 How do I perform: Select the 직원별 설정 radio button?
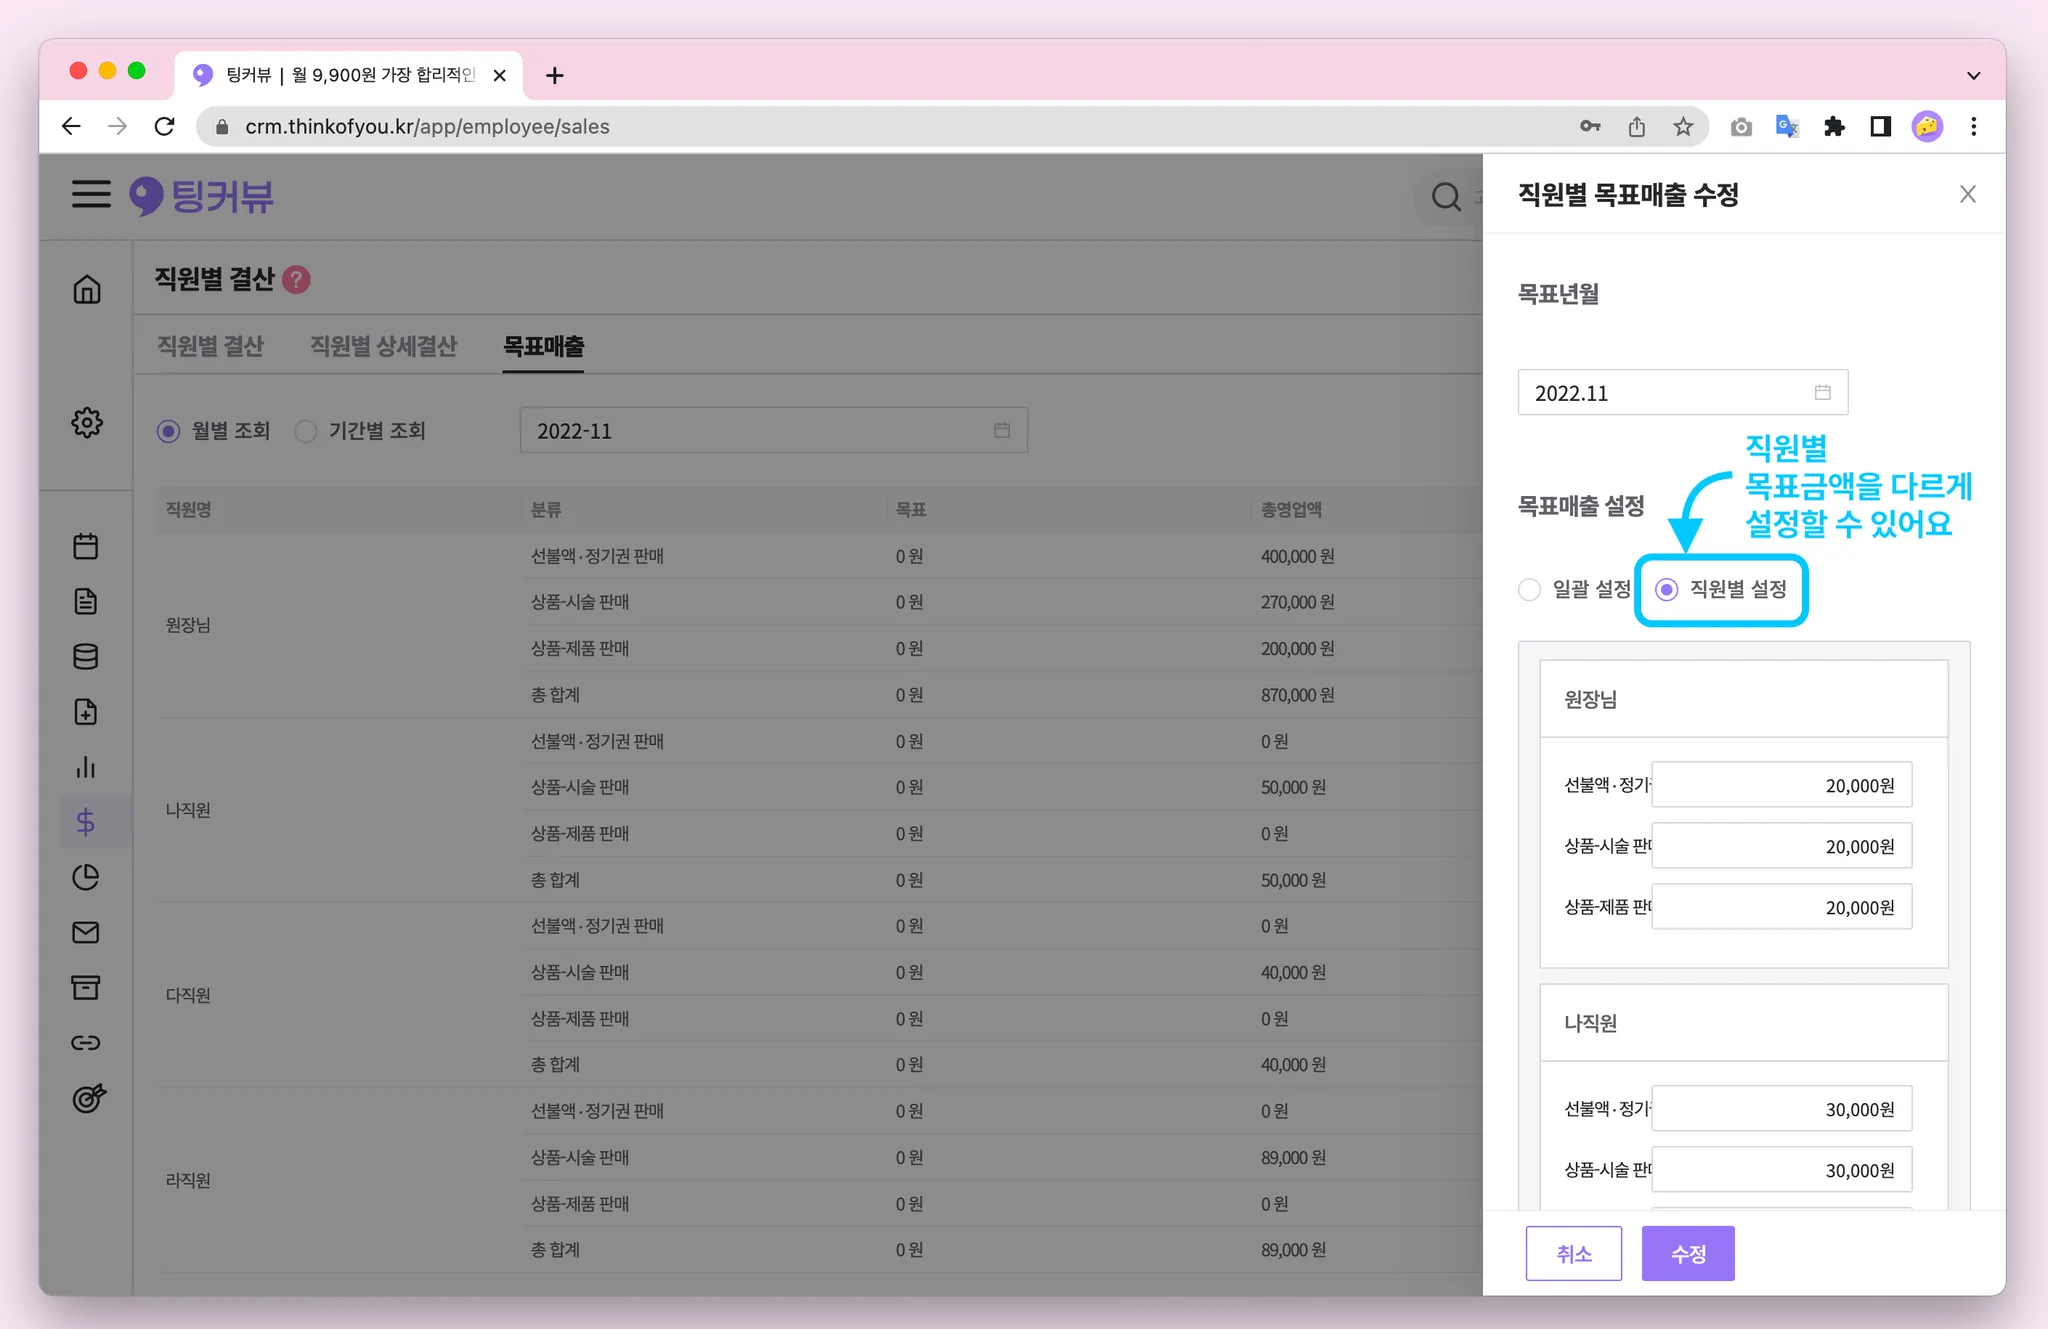pos(1667,590)
